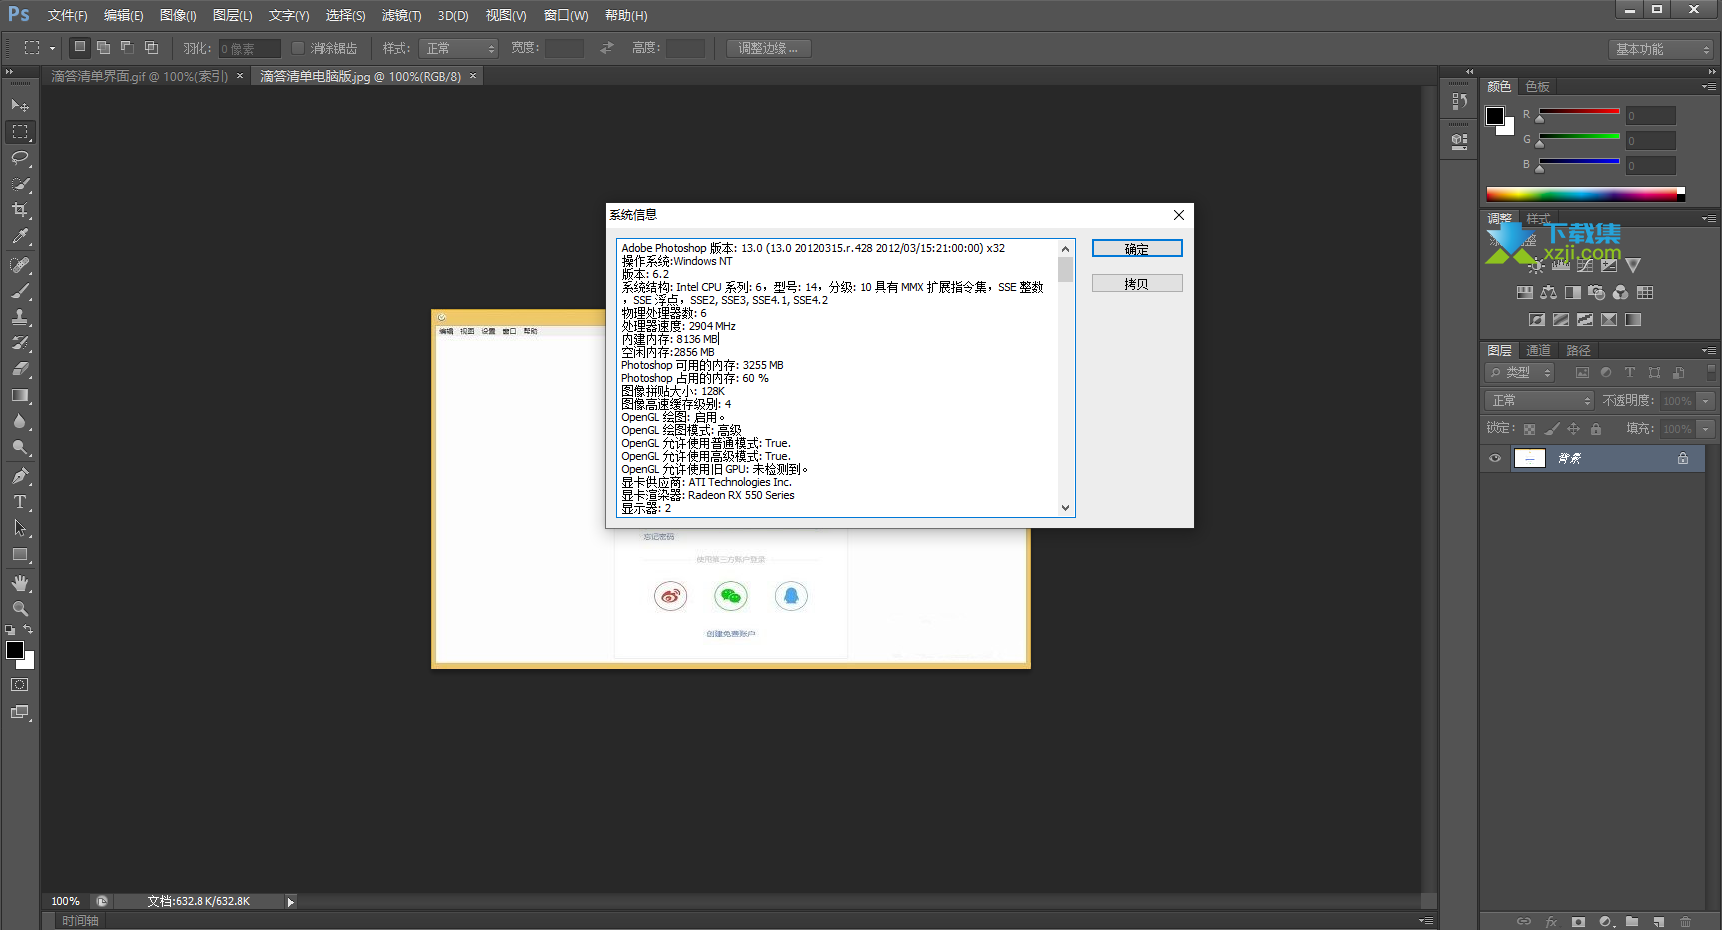
Task: Select the Rectangle shape tool
Action: (20, 554)
